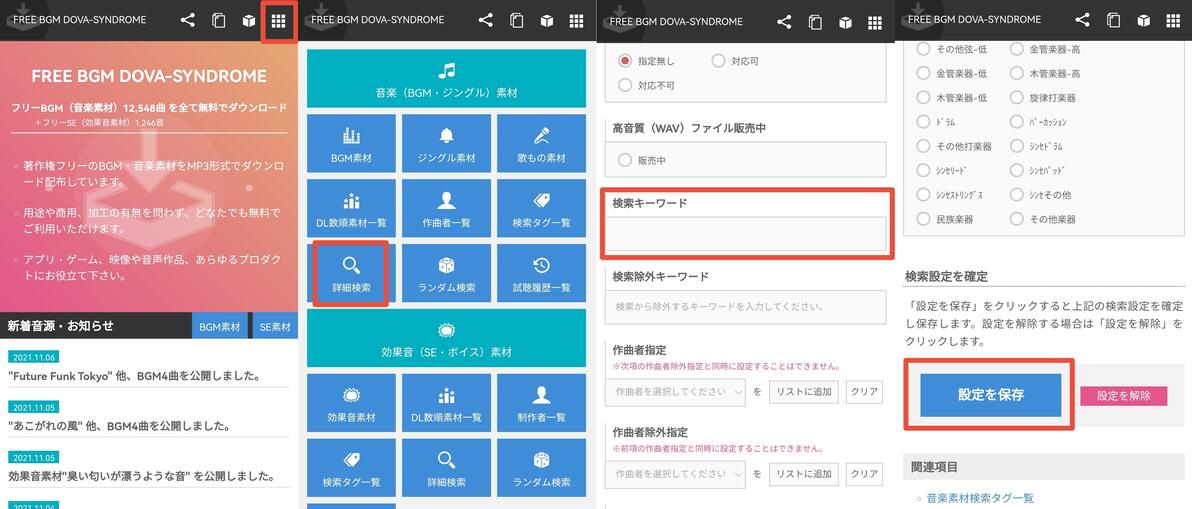Select その他打楽器 instrument radio button

point(923,146)
